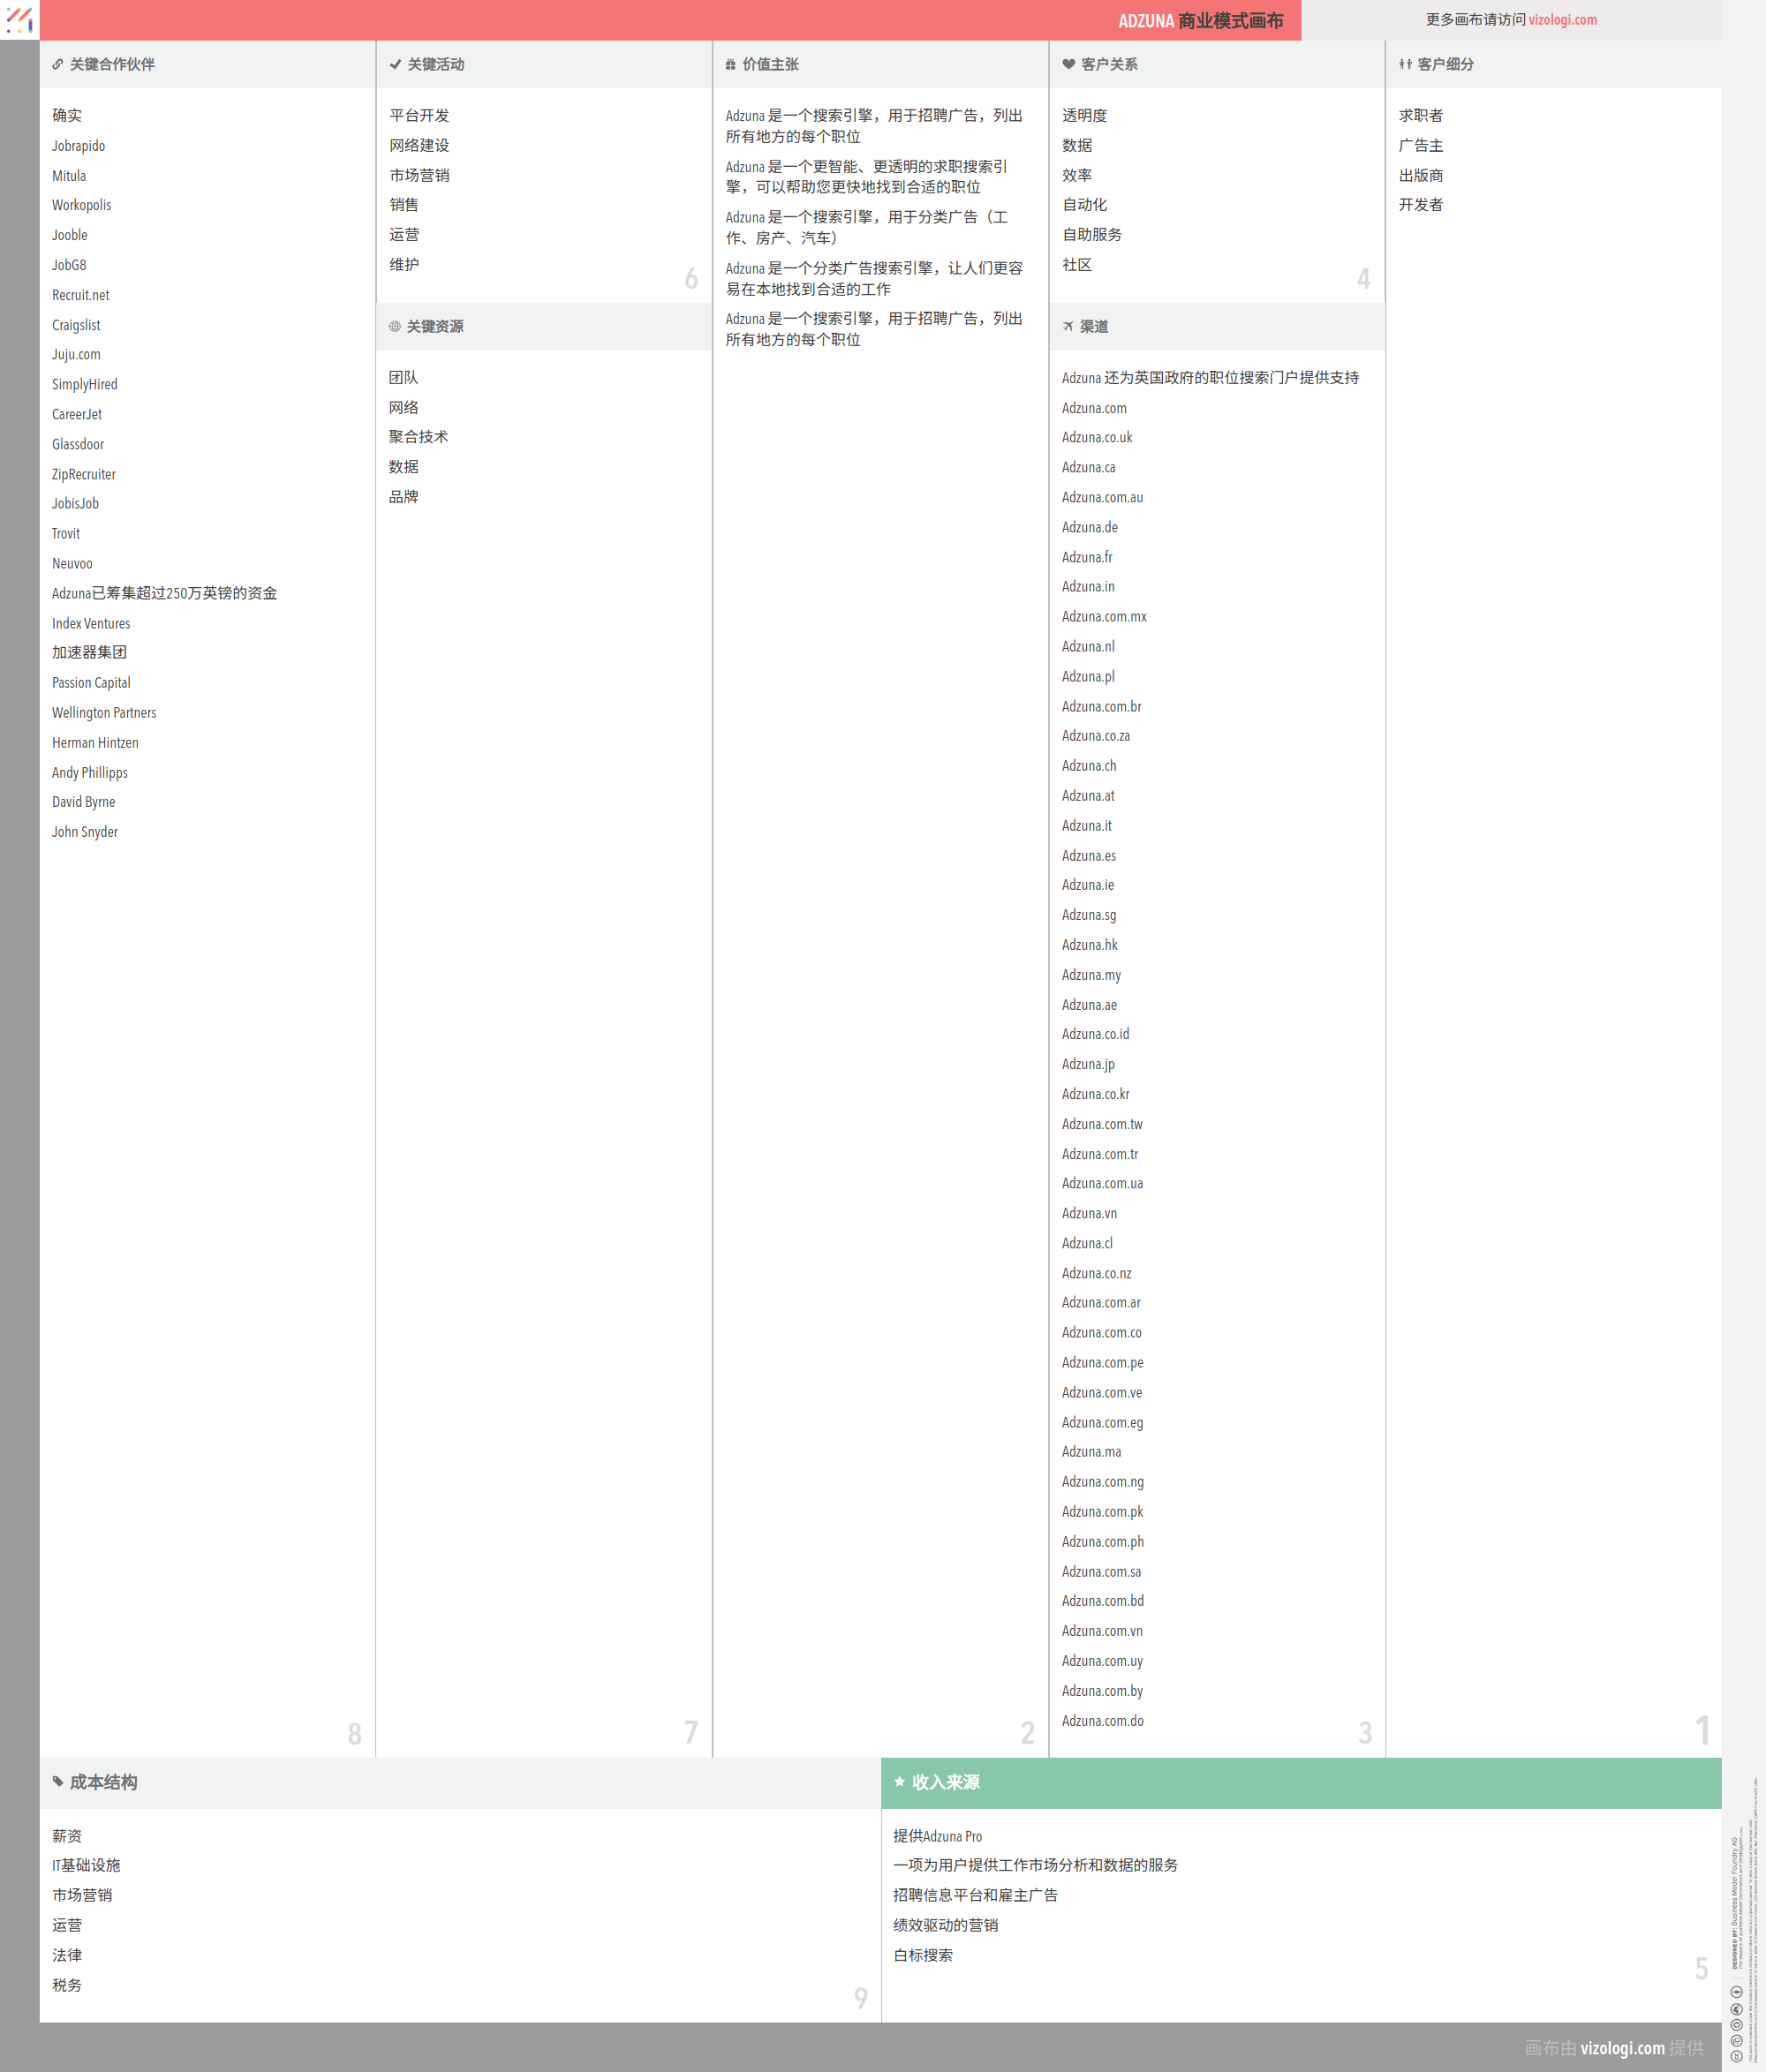Click the ADZUNA 商业模式画布 title
This screenshot has height=2072, width=1766.
[x=1199, y=21]
